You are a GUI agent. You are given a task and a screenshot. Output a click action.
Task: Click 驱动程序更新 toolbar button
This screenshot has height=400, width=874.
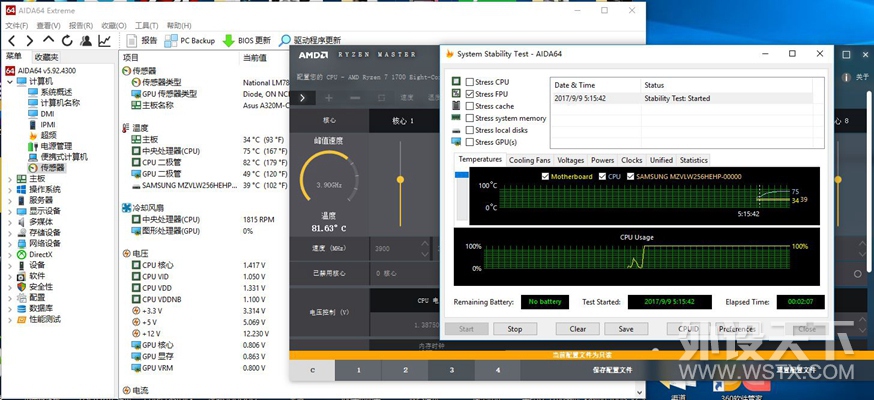click(x=310, y=41)
